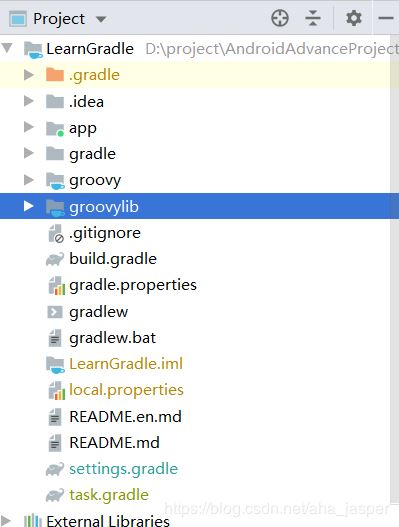Select the task.gradle file name
Viewport: 399px width, 527px height.
point(109,496)
